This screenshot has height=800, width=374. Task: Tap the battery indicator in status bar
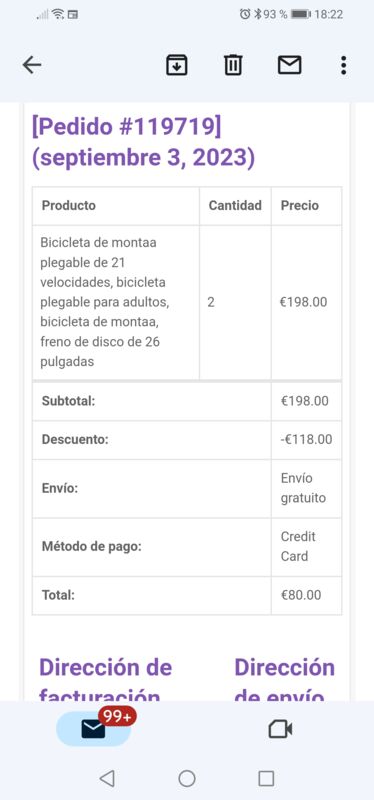click(x=301, y=14)
